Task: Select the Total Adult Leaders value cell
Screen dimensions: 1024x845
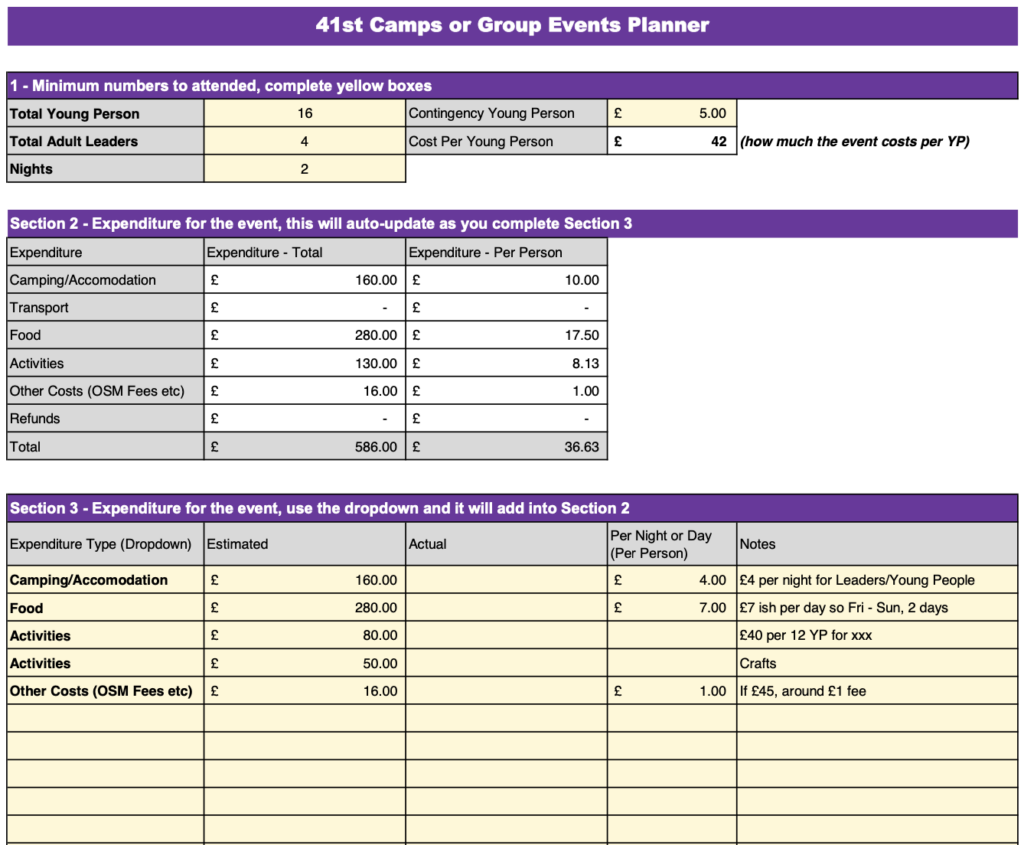Action: [x=303, y=141]
